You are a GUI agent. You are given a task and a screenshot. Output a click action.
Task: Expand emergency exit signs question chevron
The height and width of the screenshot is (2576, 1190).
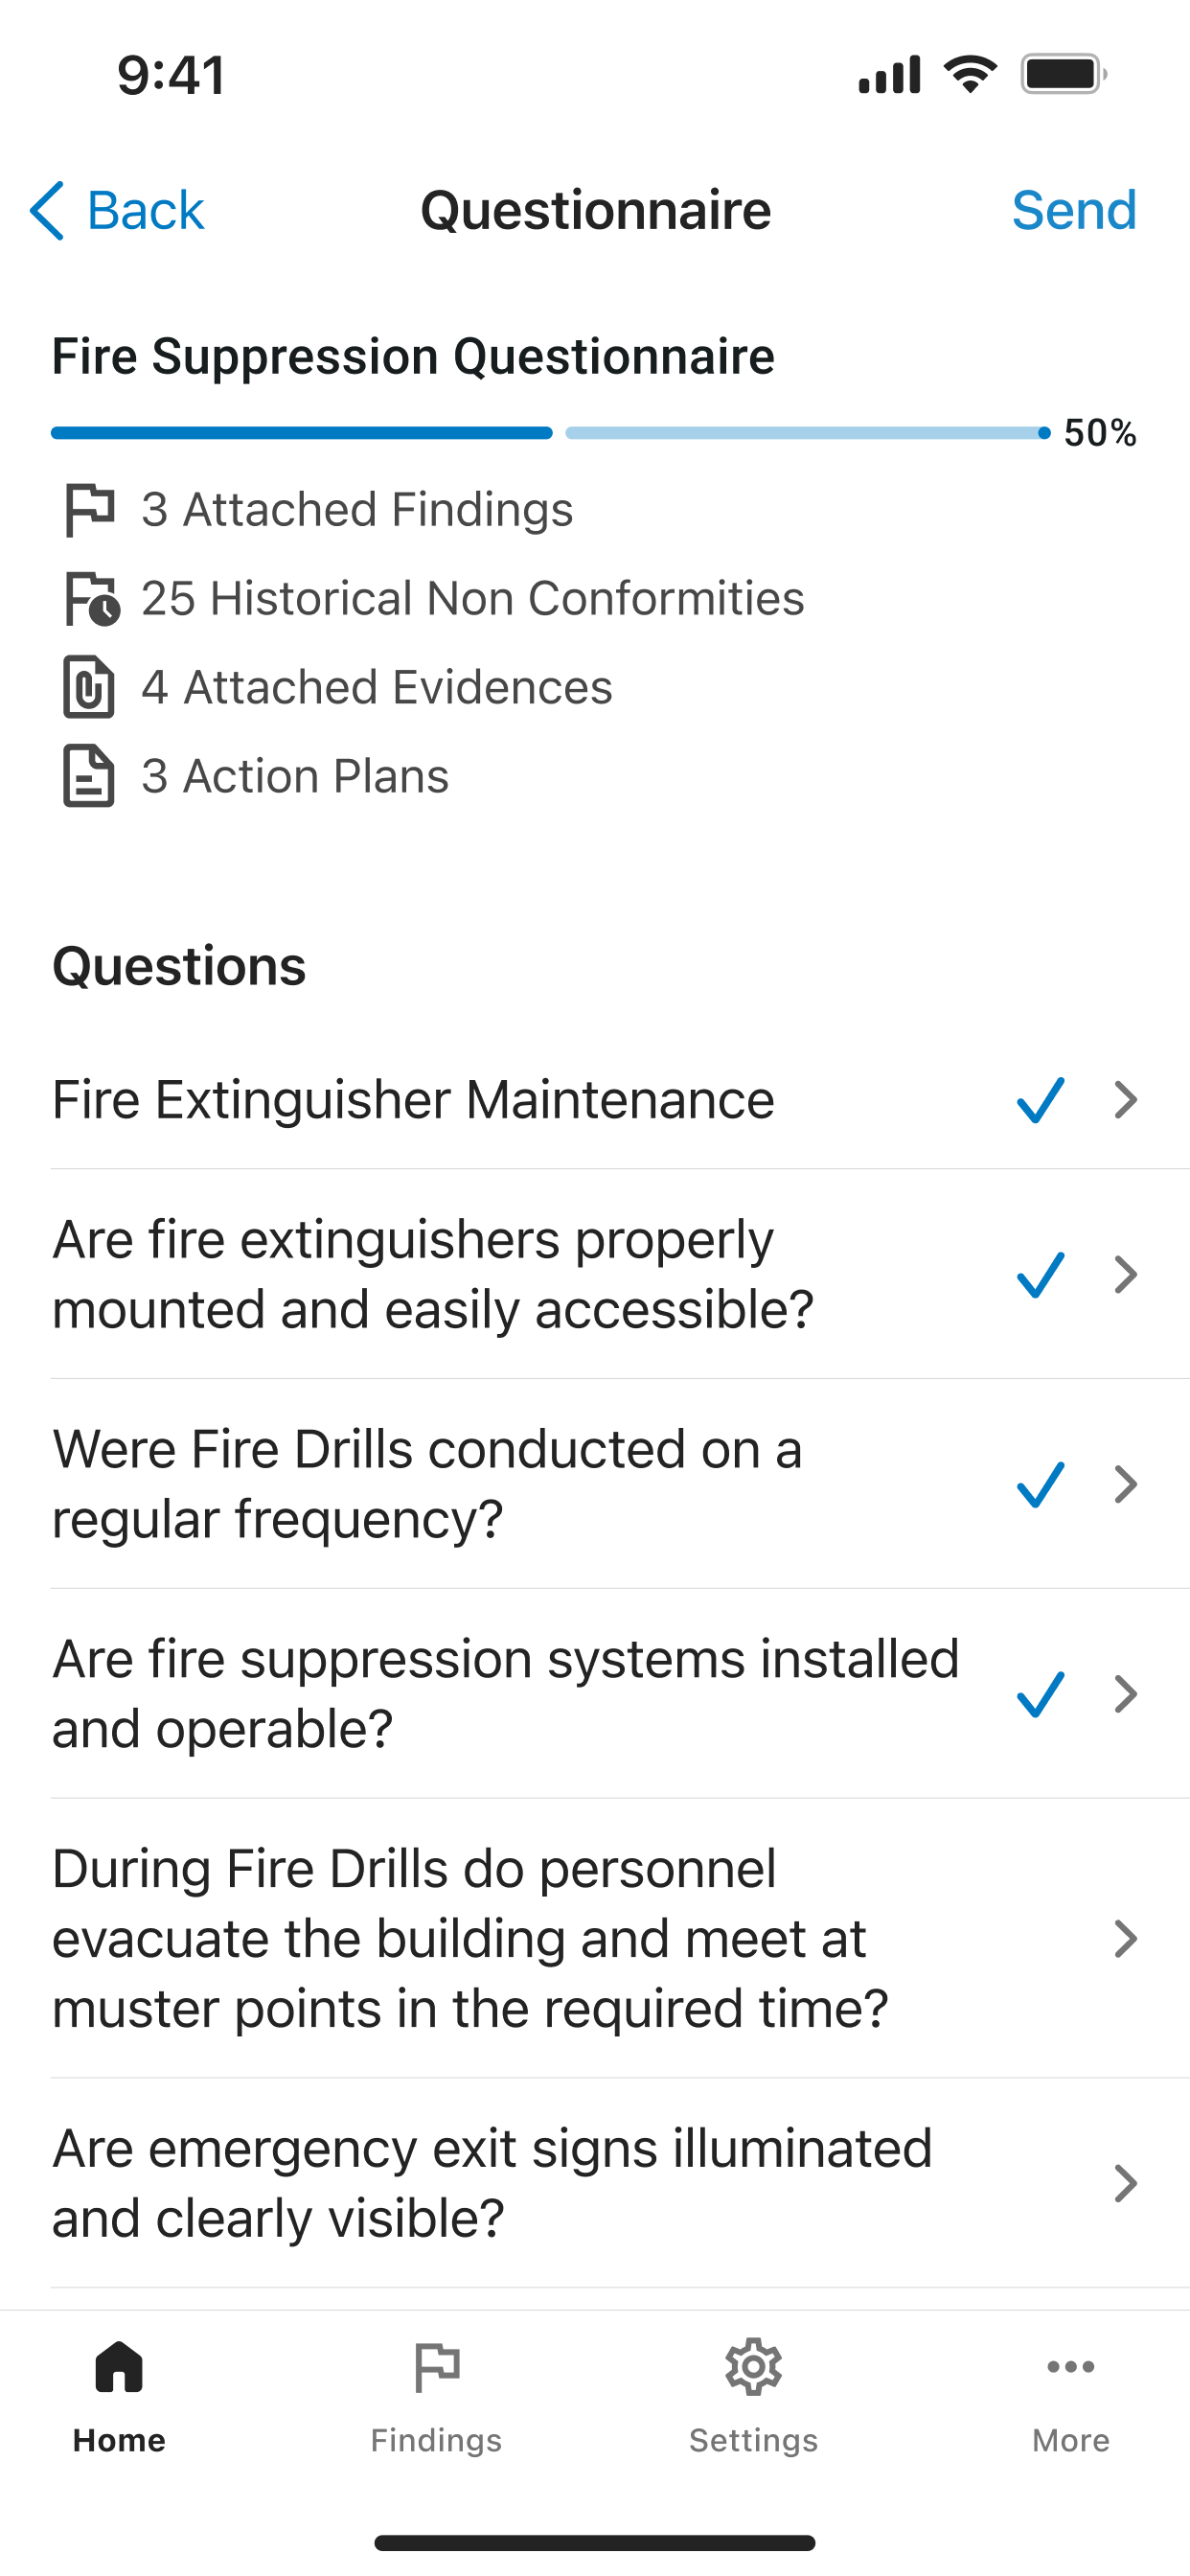[x=1126, y=2184]
